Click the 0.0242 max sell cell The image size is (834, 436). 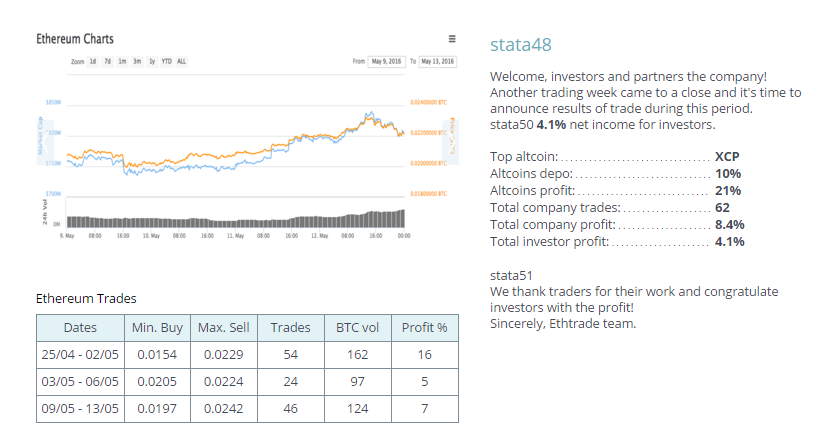pyautogui.click(x=224, y=409)
